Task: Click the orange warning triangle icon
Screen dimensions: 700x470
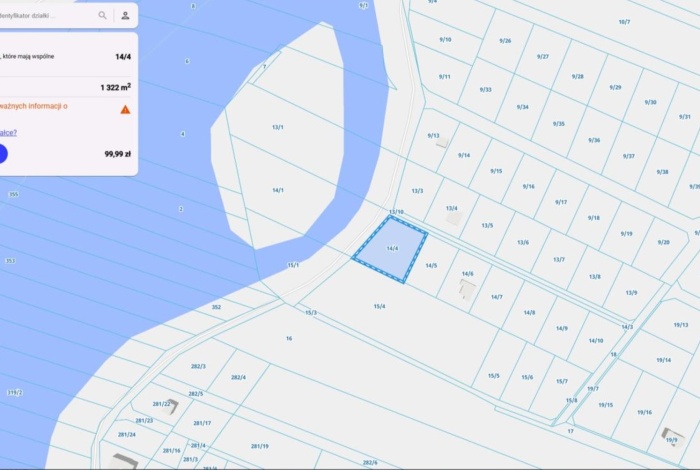Action: (125, 109)
